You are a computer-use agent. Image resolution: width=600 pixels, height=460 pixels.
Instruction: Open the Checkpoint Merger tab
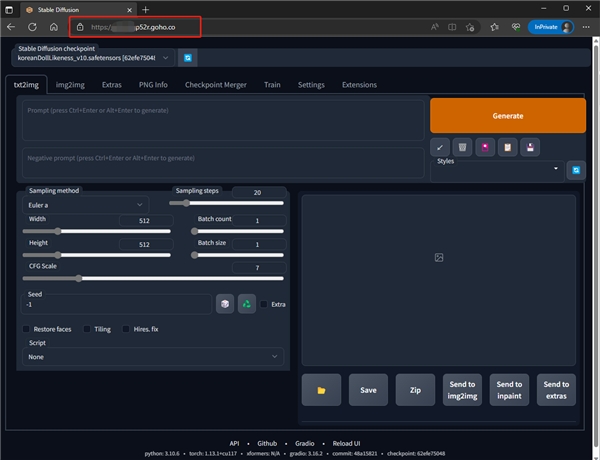[216, 85]
